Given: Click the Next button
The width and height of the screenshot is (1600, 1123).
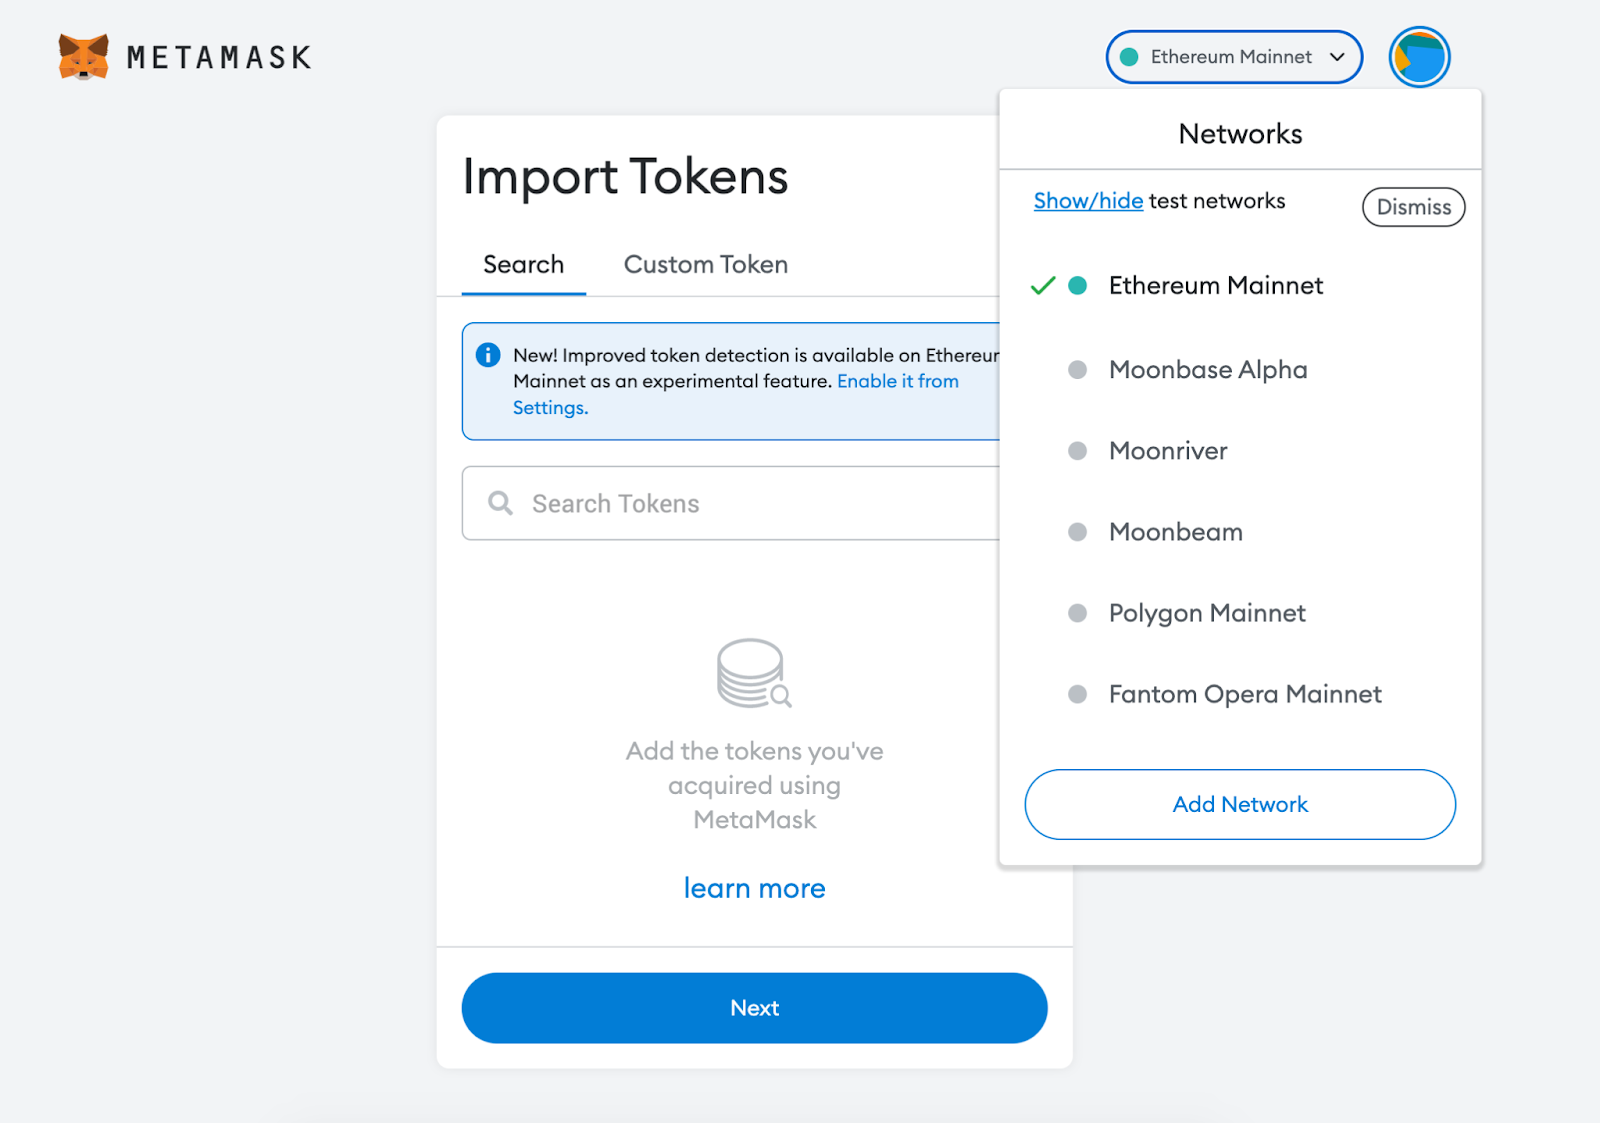Looking at the screenshot, I should click(x=754, y=1008).
